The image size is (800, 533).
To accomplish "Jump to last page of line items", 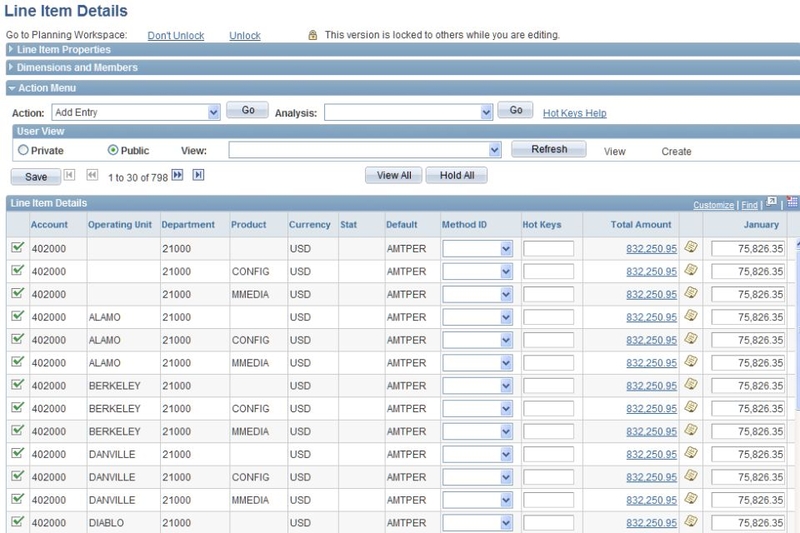I will pos(198,175).
